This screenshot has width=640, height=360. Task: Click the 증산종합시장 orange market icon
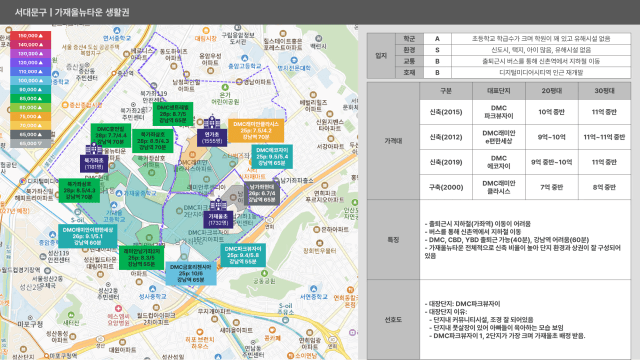(x=65, y=105)
